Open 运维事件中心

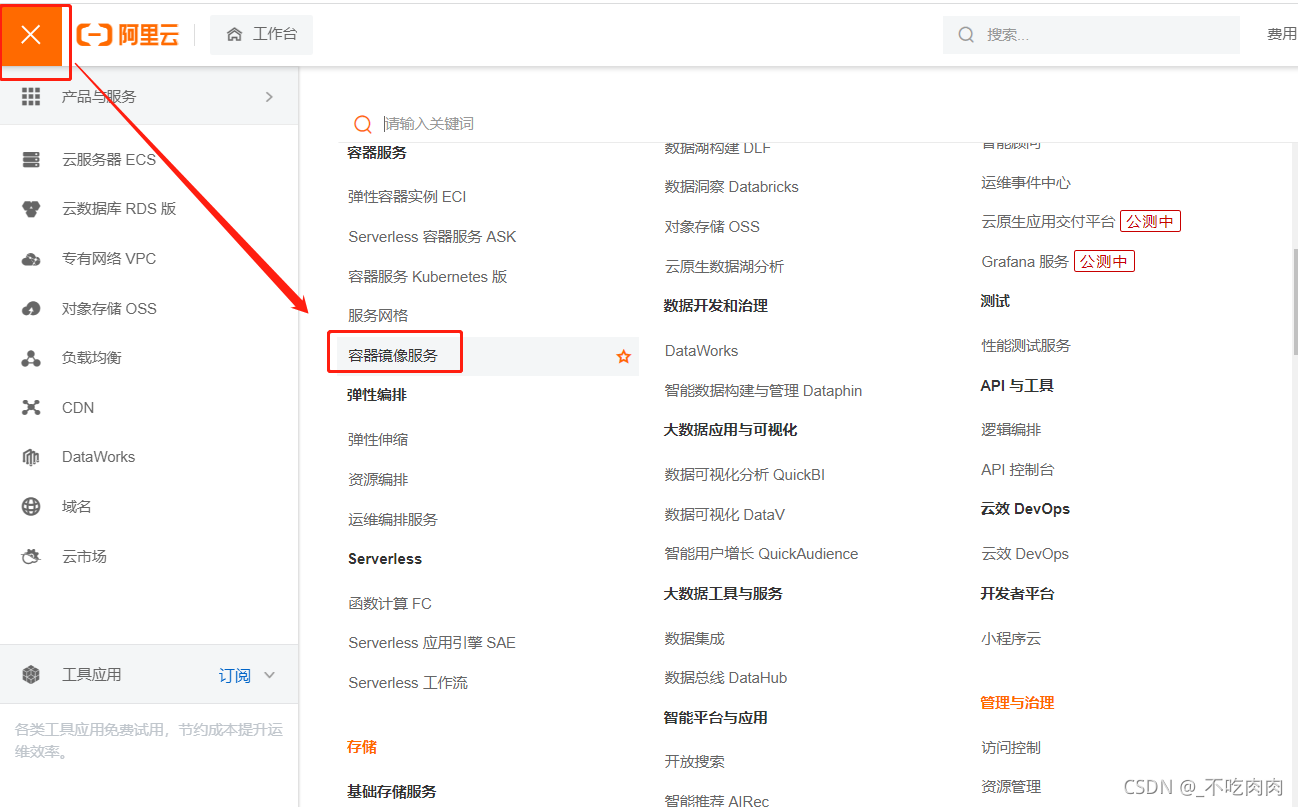click(x=1026, y=183)
